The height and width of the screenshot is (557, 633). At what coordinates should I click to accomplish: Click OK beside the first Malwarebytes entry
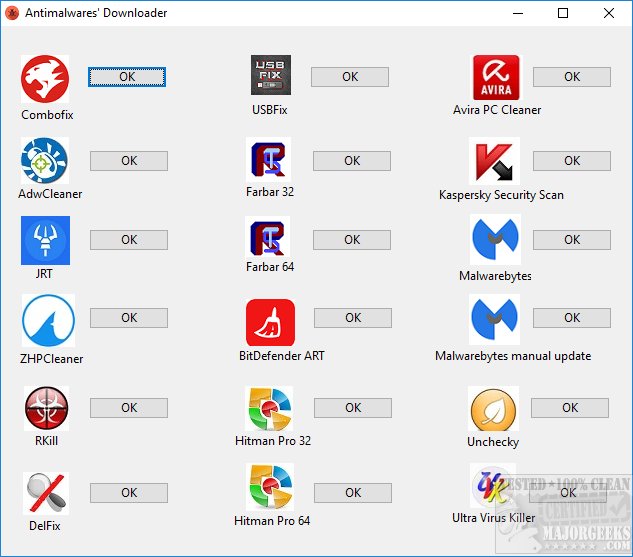pos(572,240)
